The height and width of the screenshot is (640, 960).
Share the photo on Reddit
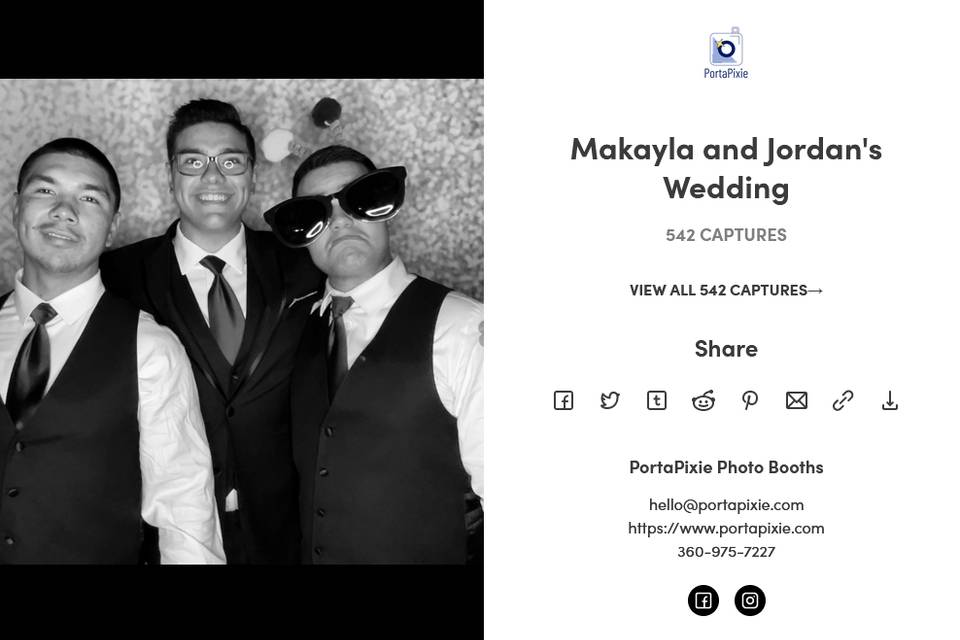pos(703,401)
